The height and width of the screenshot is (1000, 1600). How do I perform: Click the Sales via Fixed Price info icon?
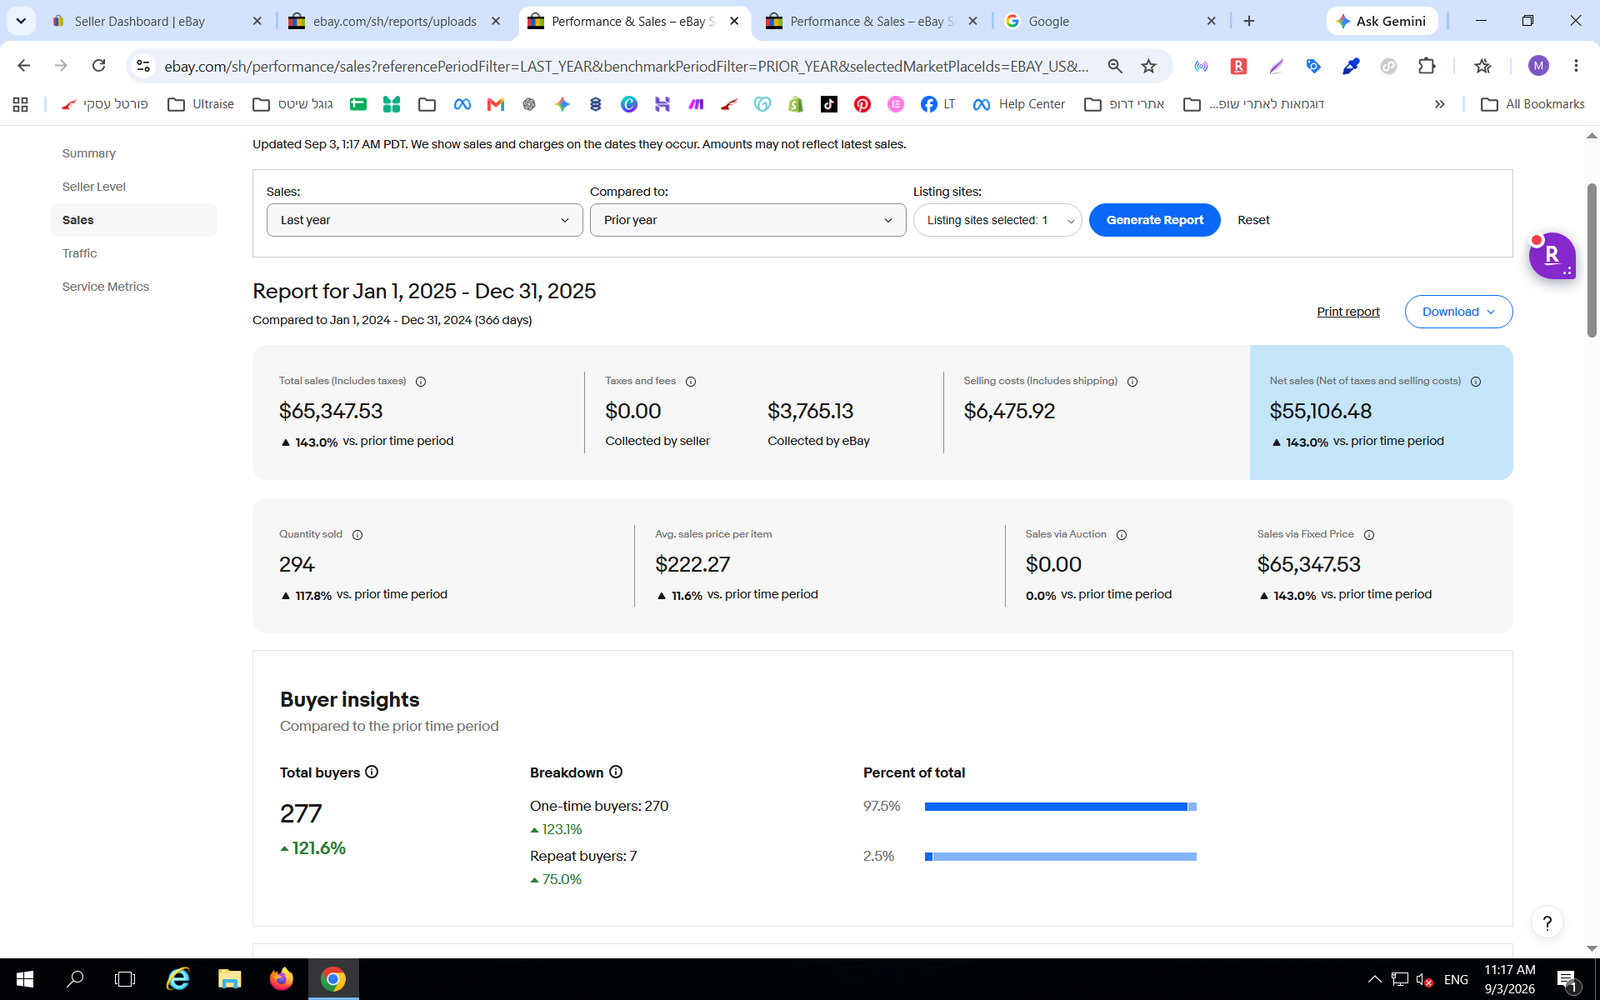[1370, 535]
